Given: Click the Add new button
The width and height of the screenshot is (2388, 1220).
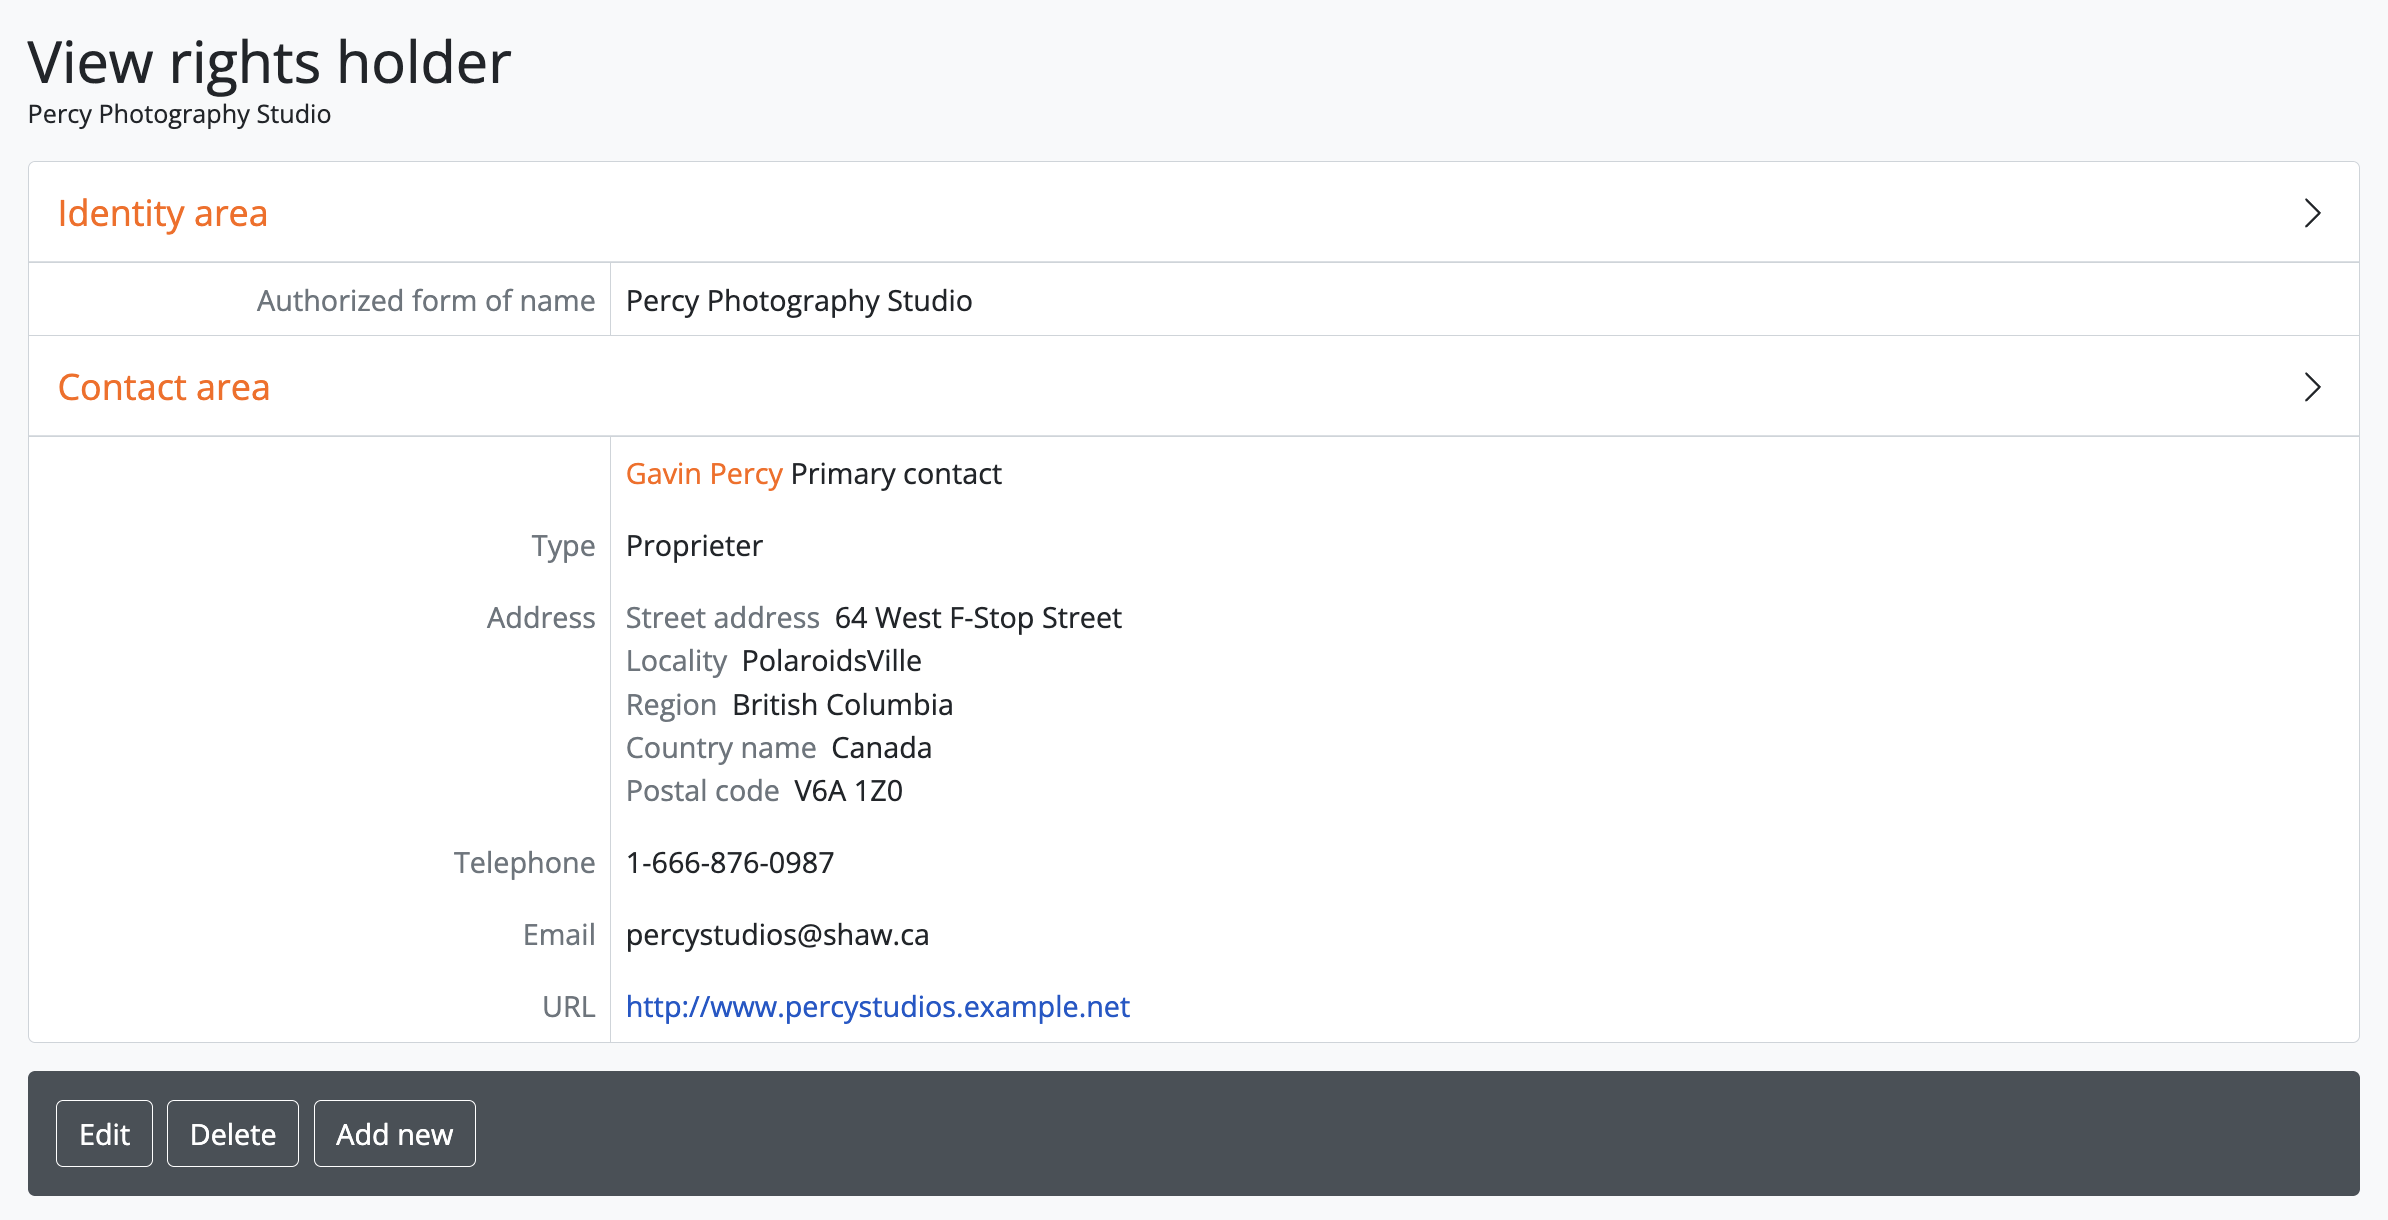Looking at the screenshot, I should point(394,1134).
